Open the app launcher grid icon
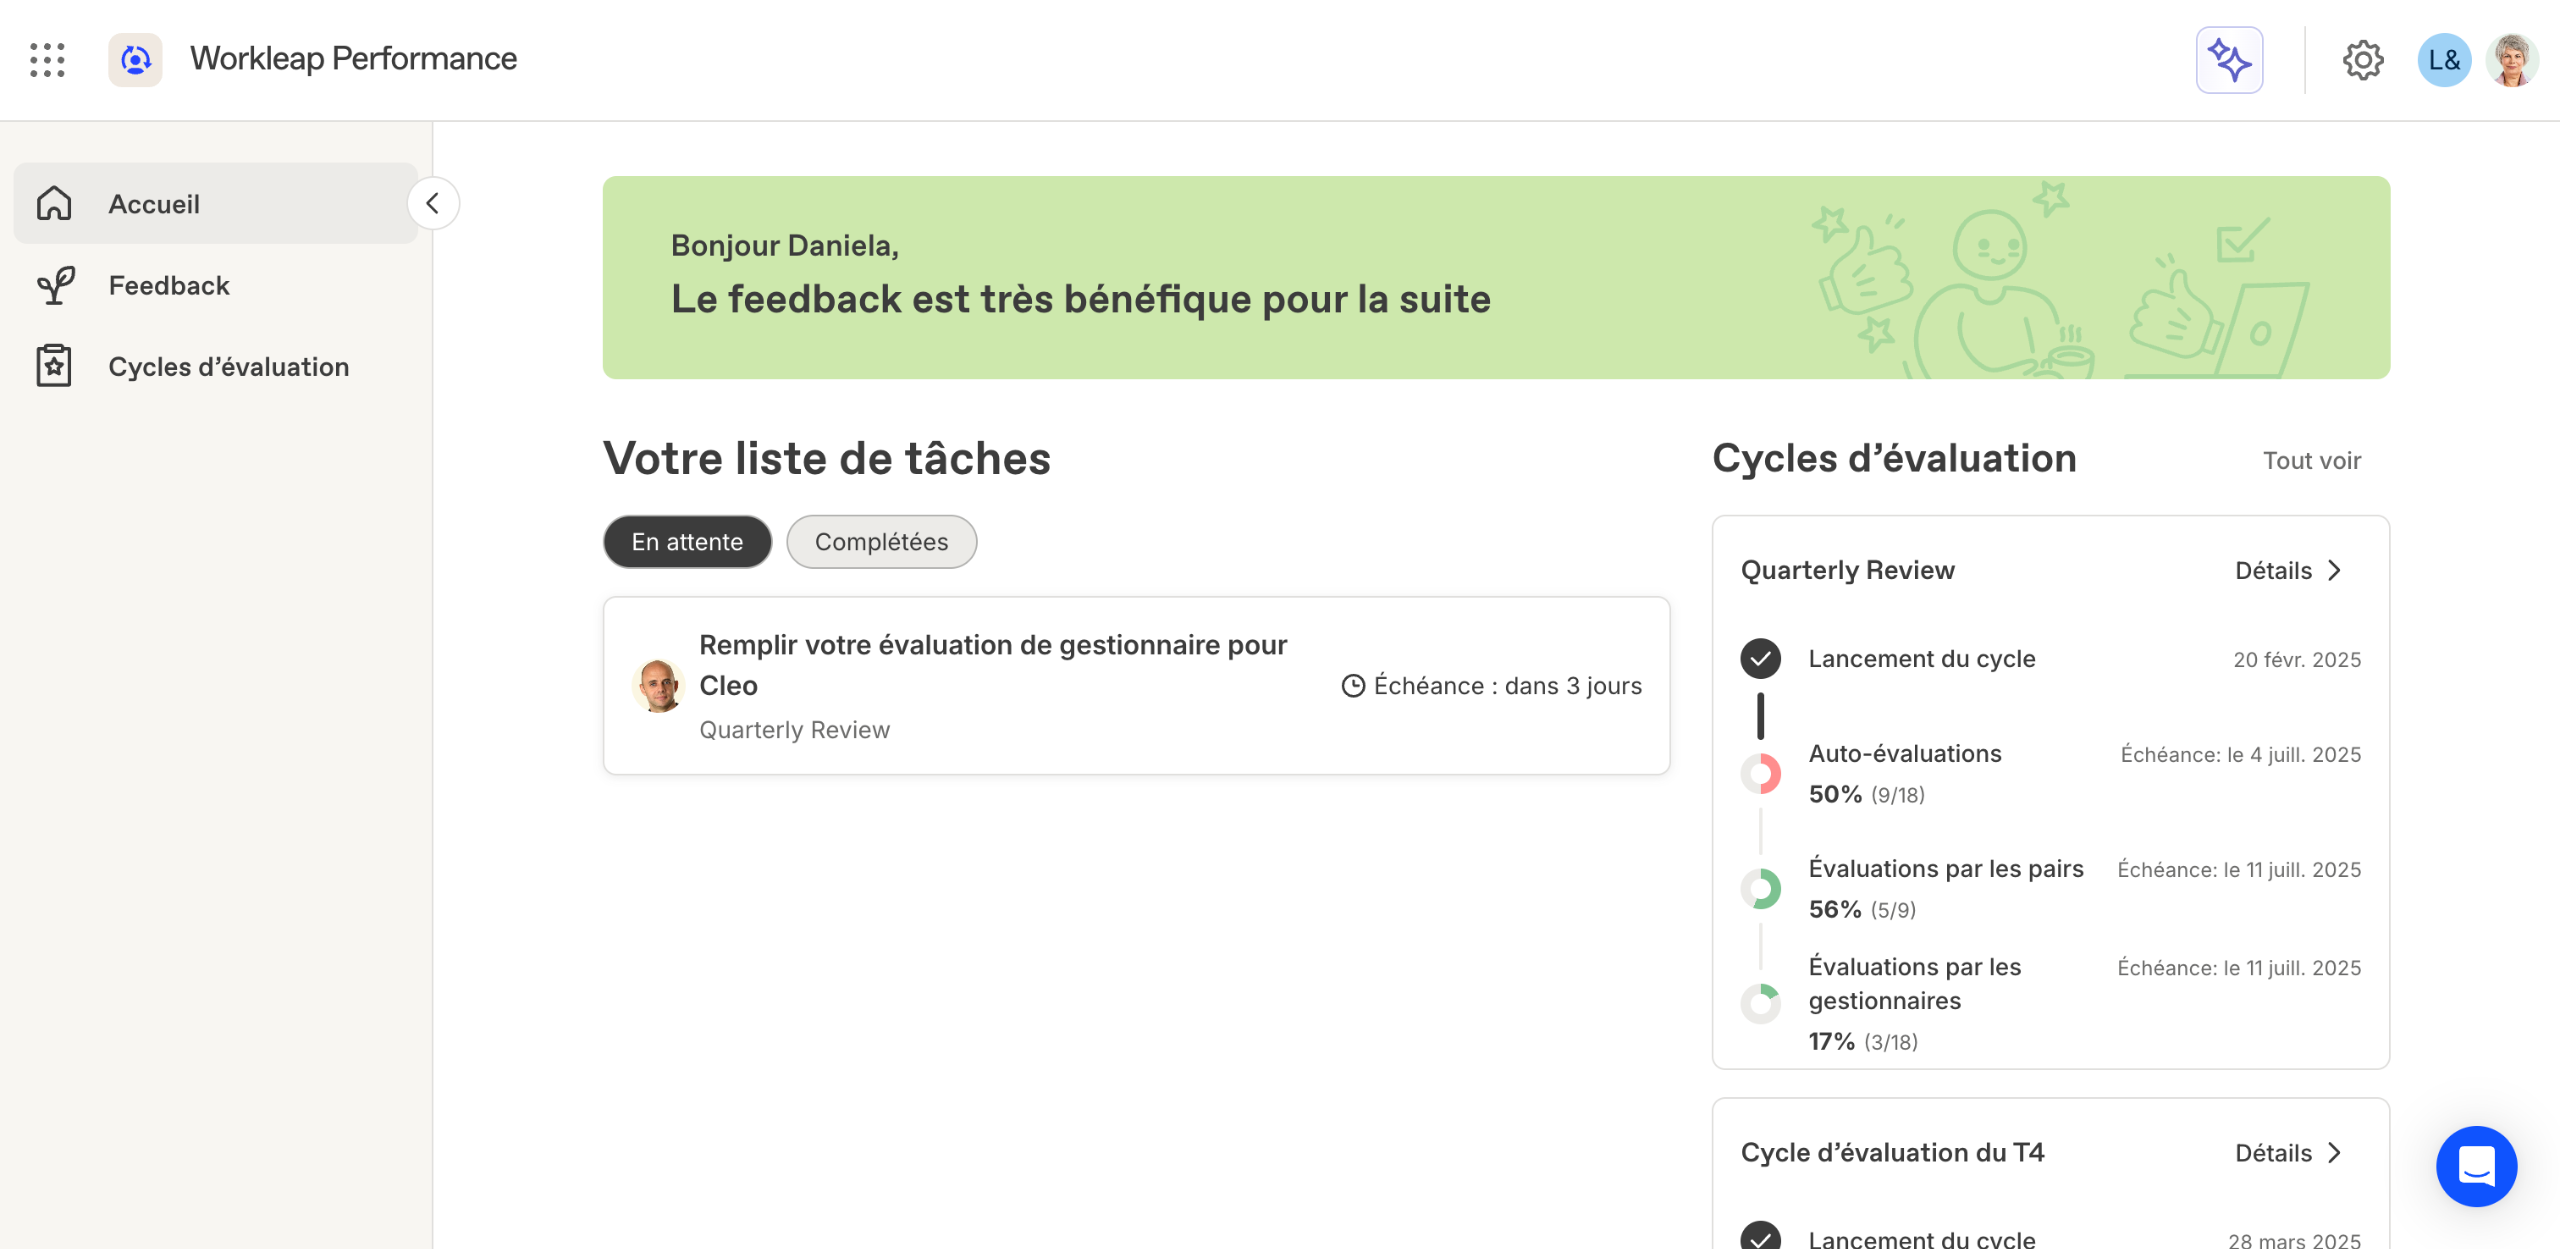Screen dimensions: 2560x1249 tap(47, 60)
